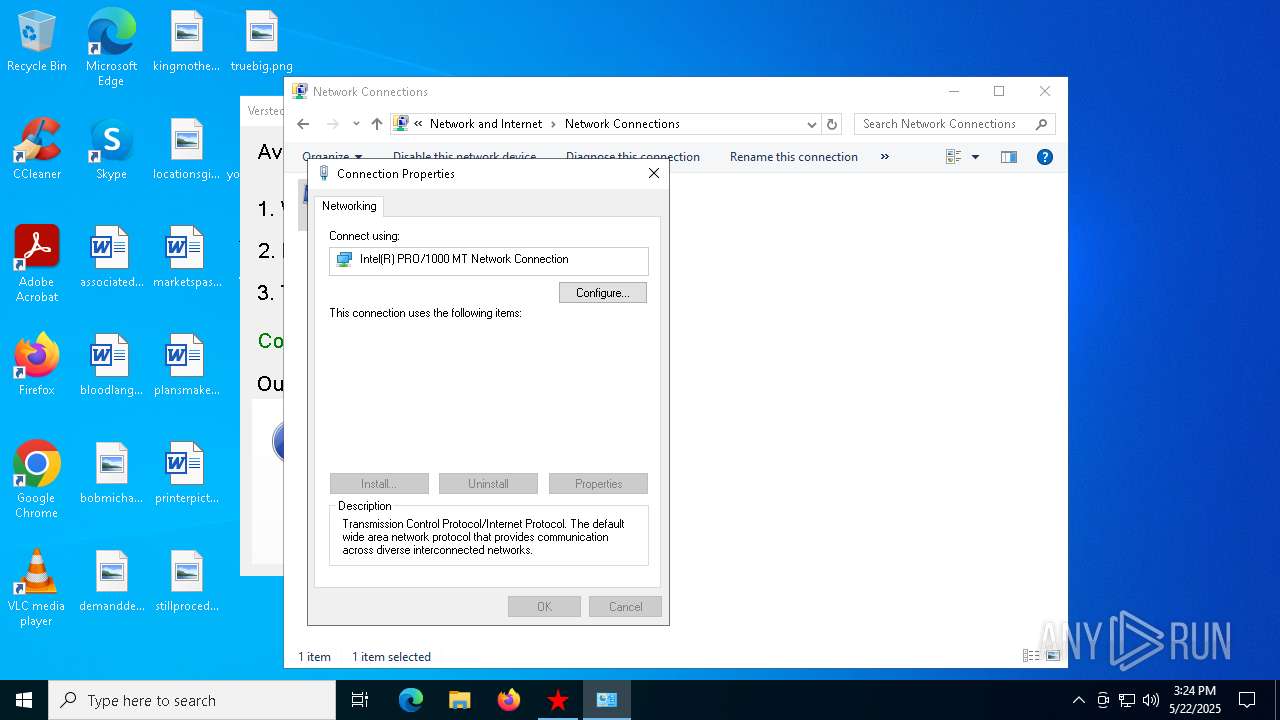Select the bobmicha... image file
The width and height of the screenshot is (1280, 720).
pos(111,474)
